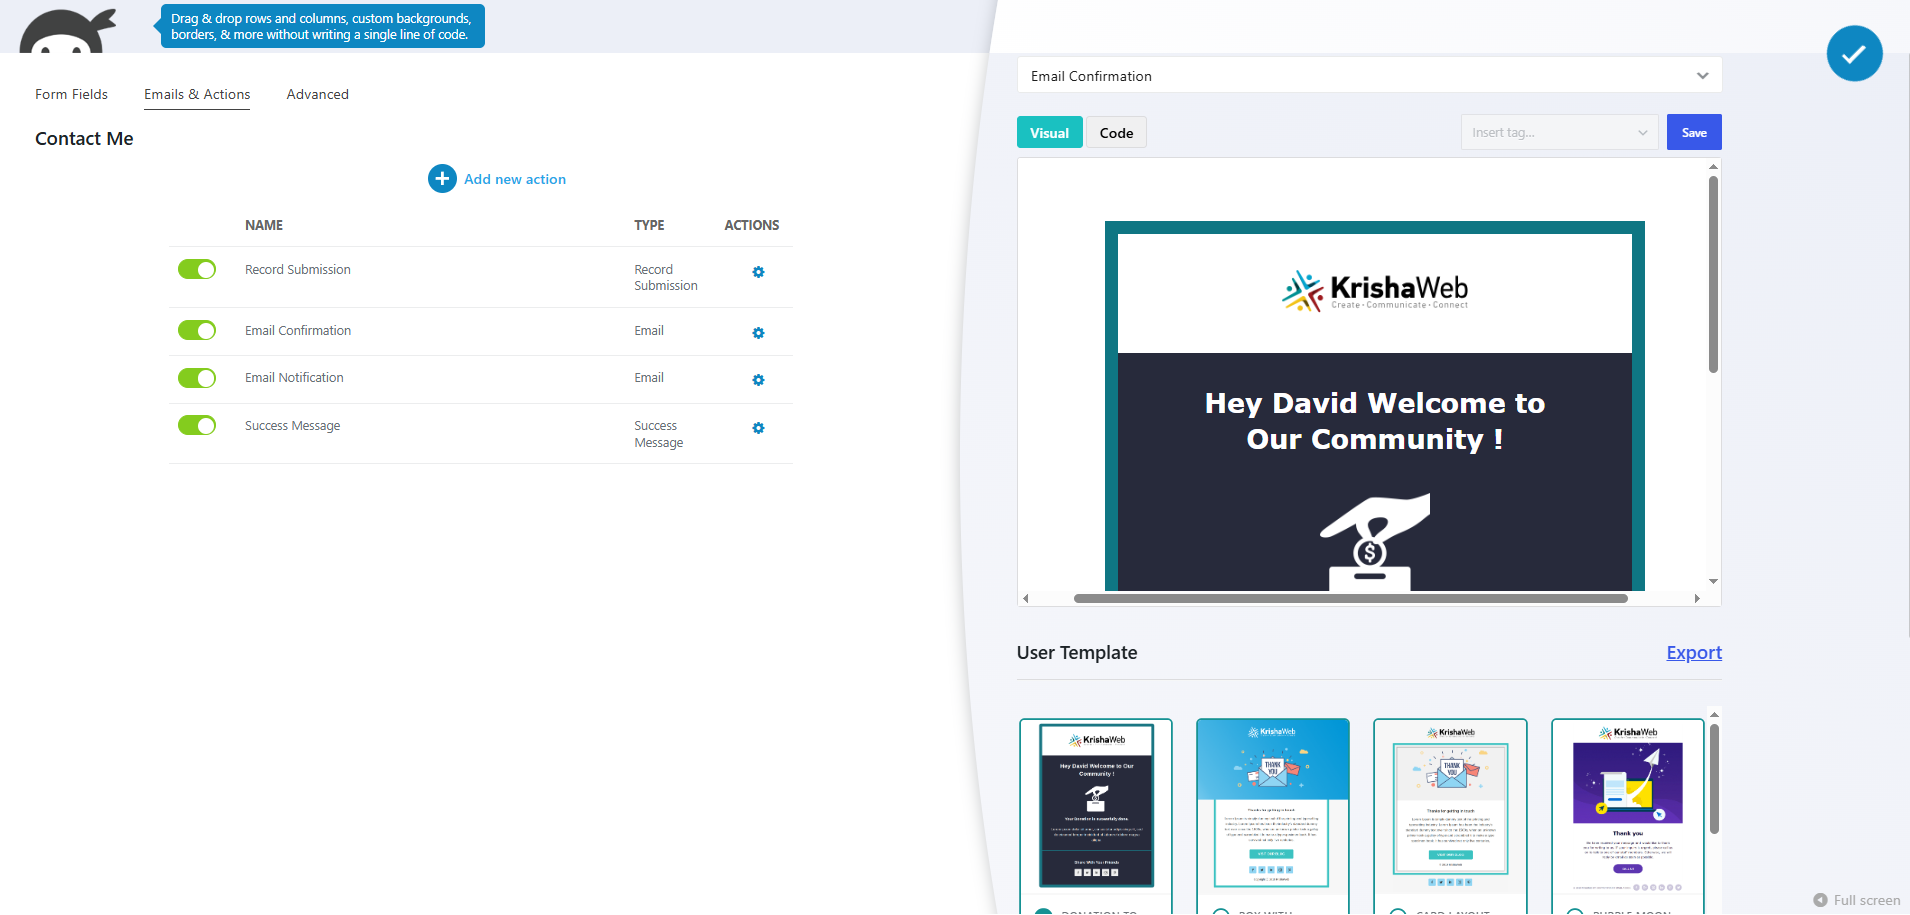
Task: Click the Ninja Forms ninja logo
Action: pos(68,30)
